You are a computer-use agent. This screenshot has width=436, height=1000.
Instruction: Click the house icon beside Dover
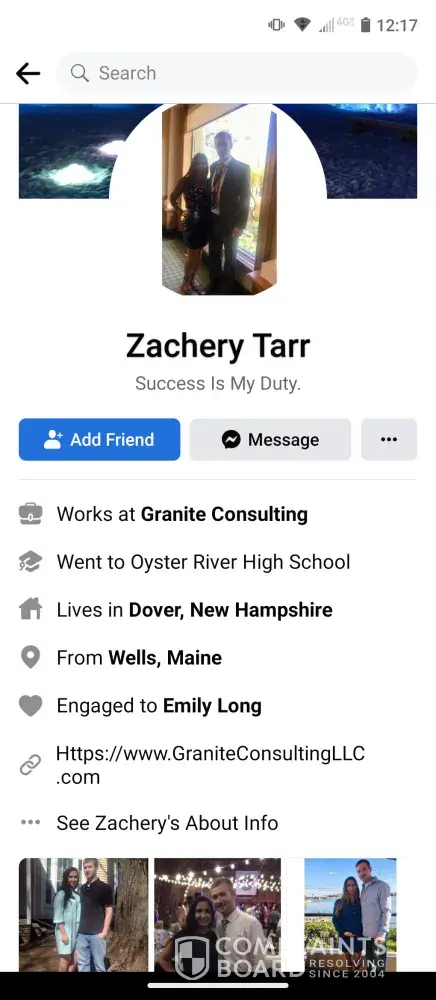(x=31, y=610)
